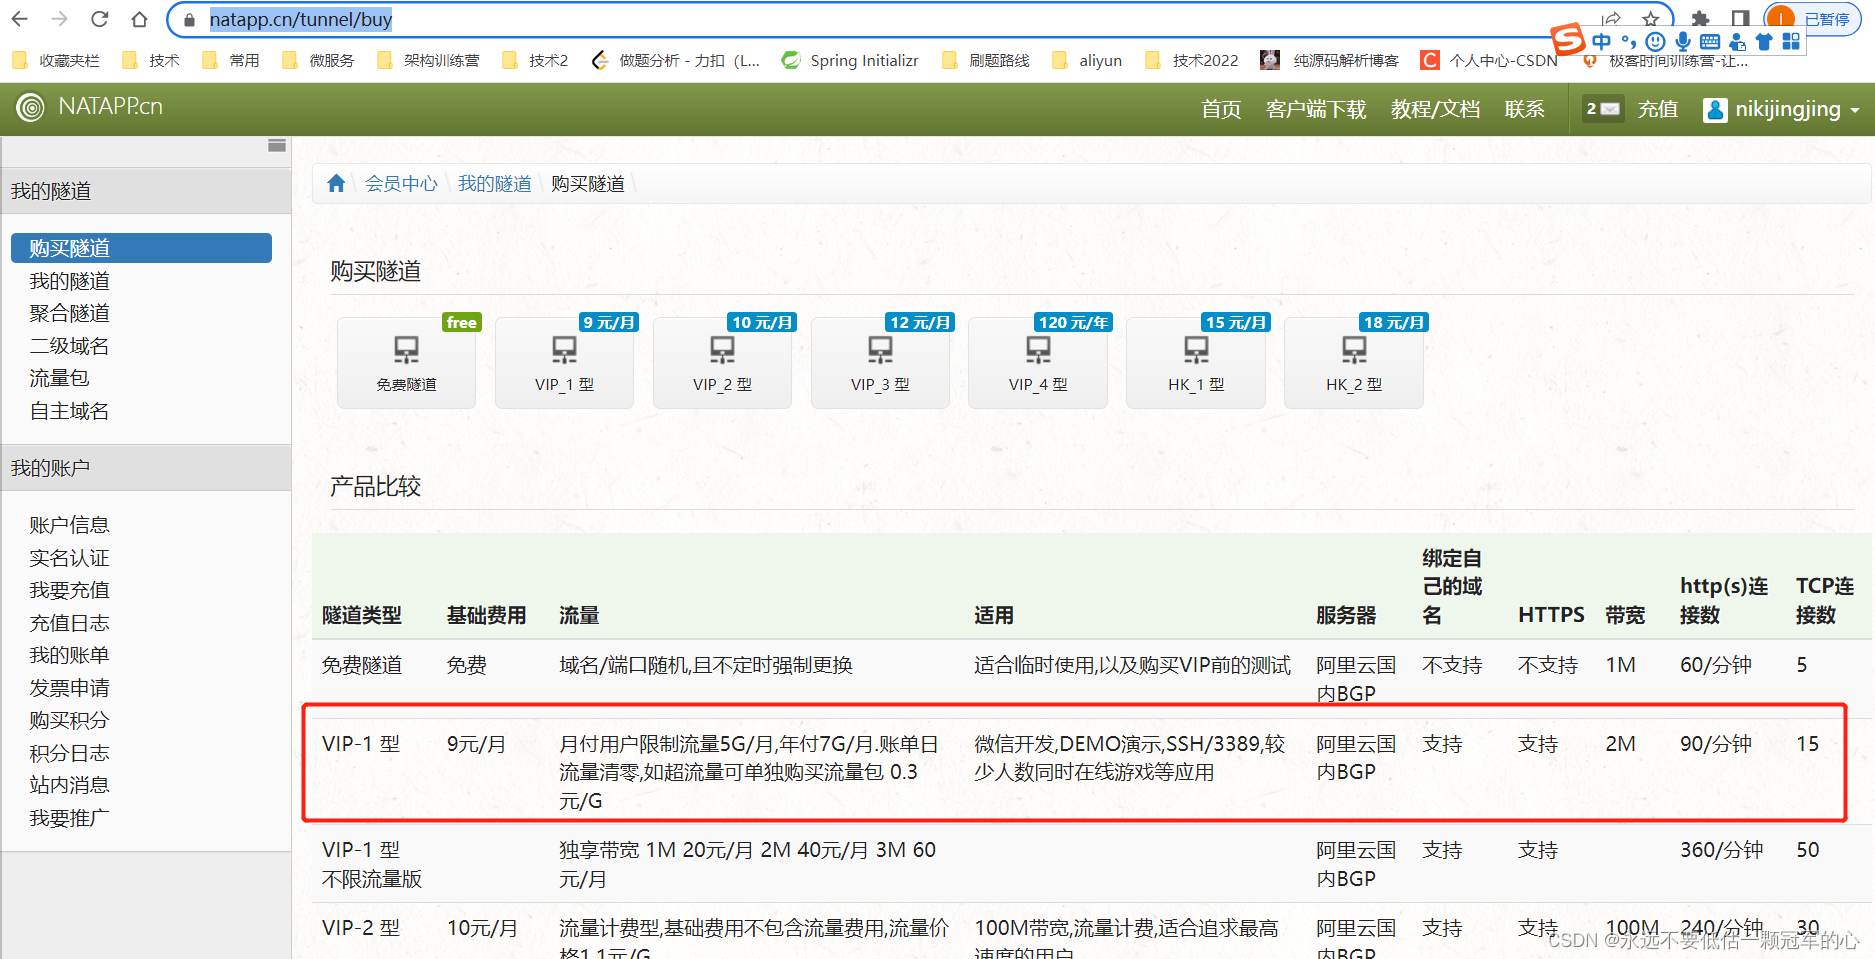Select the VIP_4 型 tunnel card
This screenshot has height=959, width=1875.
click(x=1038, y=363)
